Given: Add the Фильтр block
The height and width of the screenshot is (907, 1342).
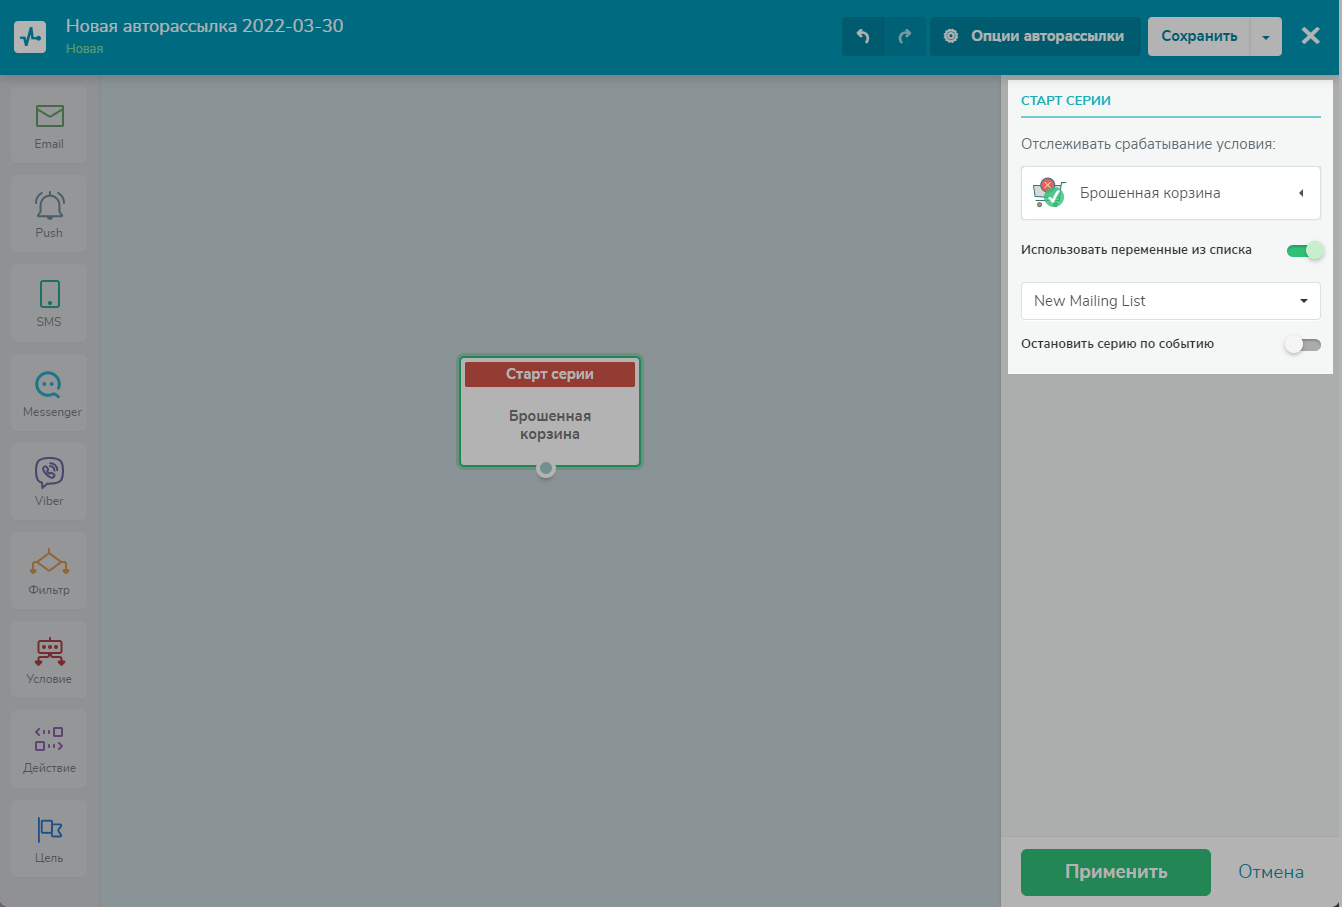Looking at the screenshot, I should point(49,569).
